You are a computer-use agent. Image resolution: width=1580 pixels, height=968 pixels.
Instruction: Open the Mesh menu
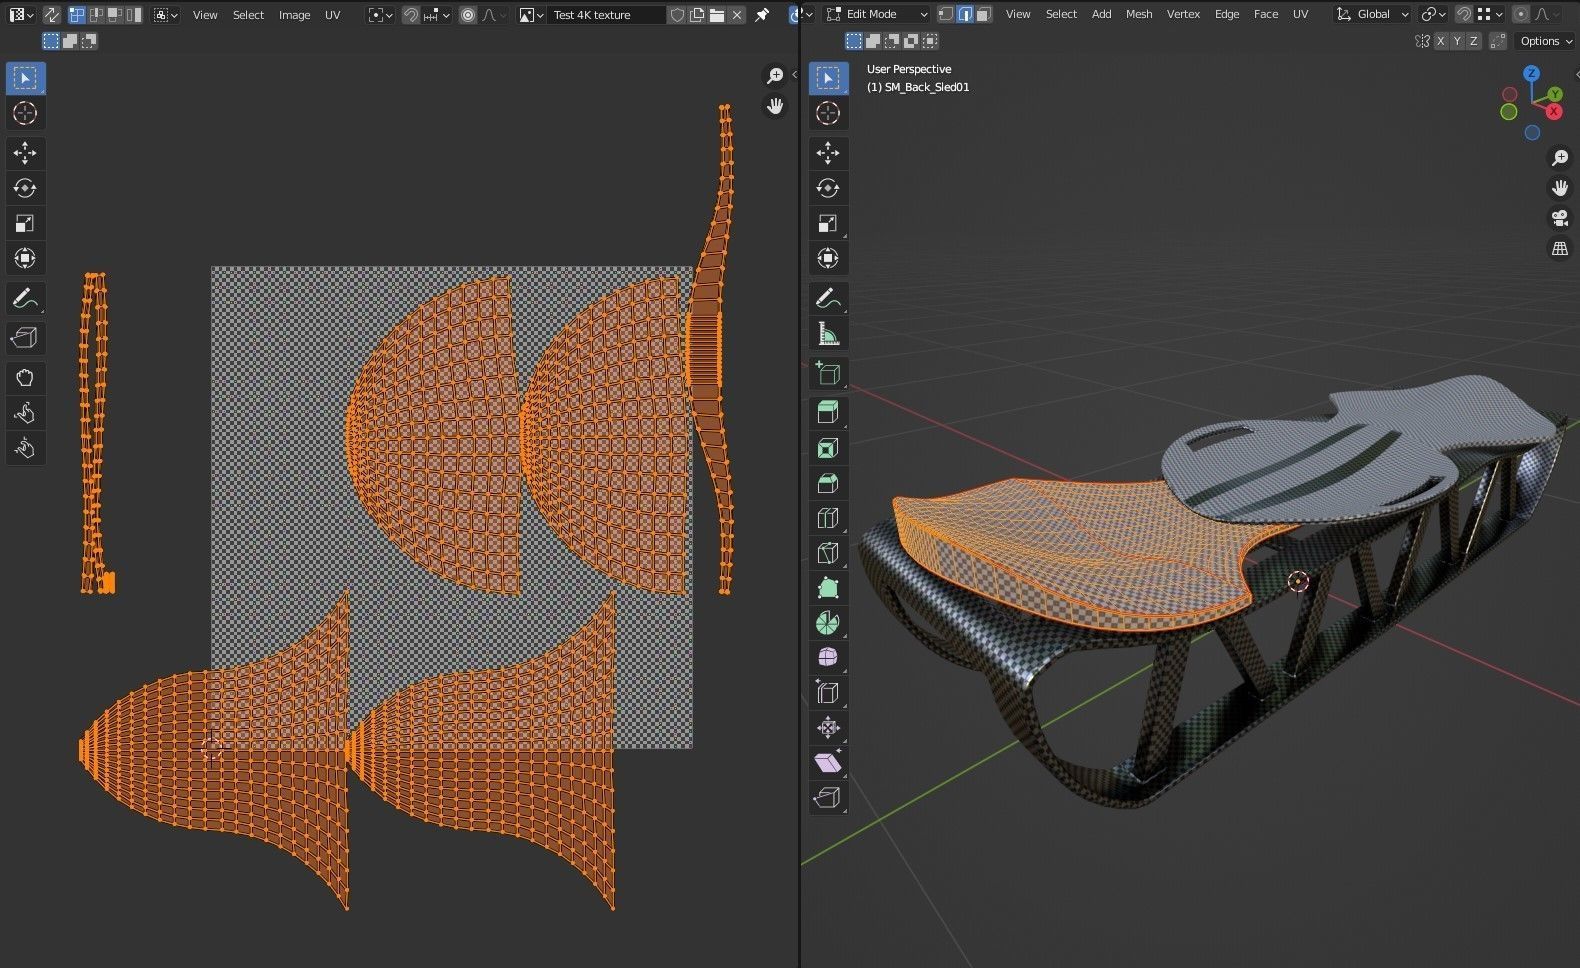click(x=1139, y=14)
